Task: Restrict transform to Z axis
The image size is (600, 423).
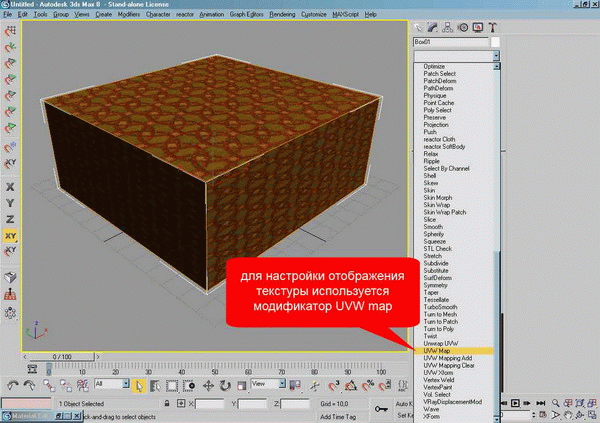Action: click(10, 219)
